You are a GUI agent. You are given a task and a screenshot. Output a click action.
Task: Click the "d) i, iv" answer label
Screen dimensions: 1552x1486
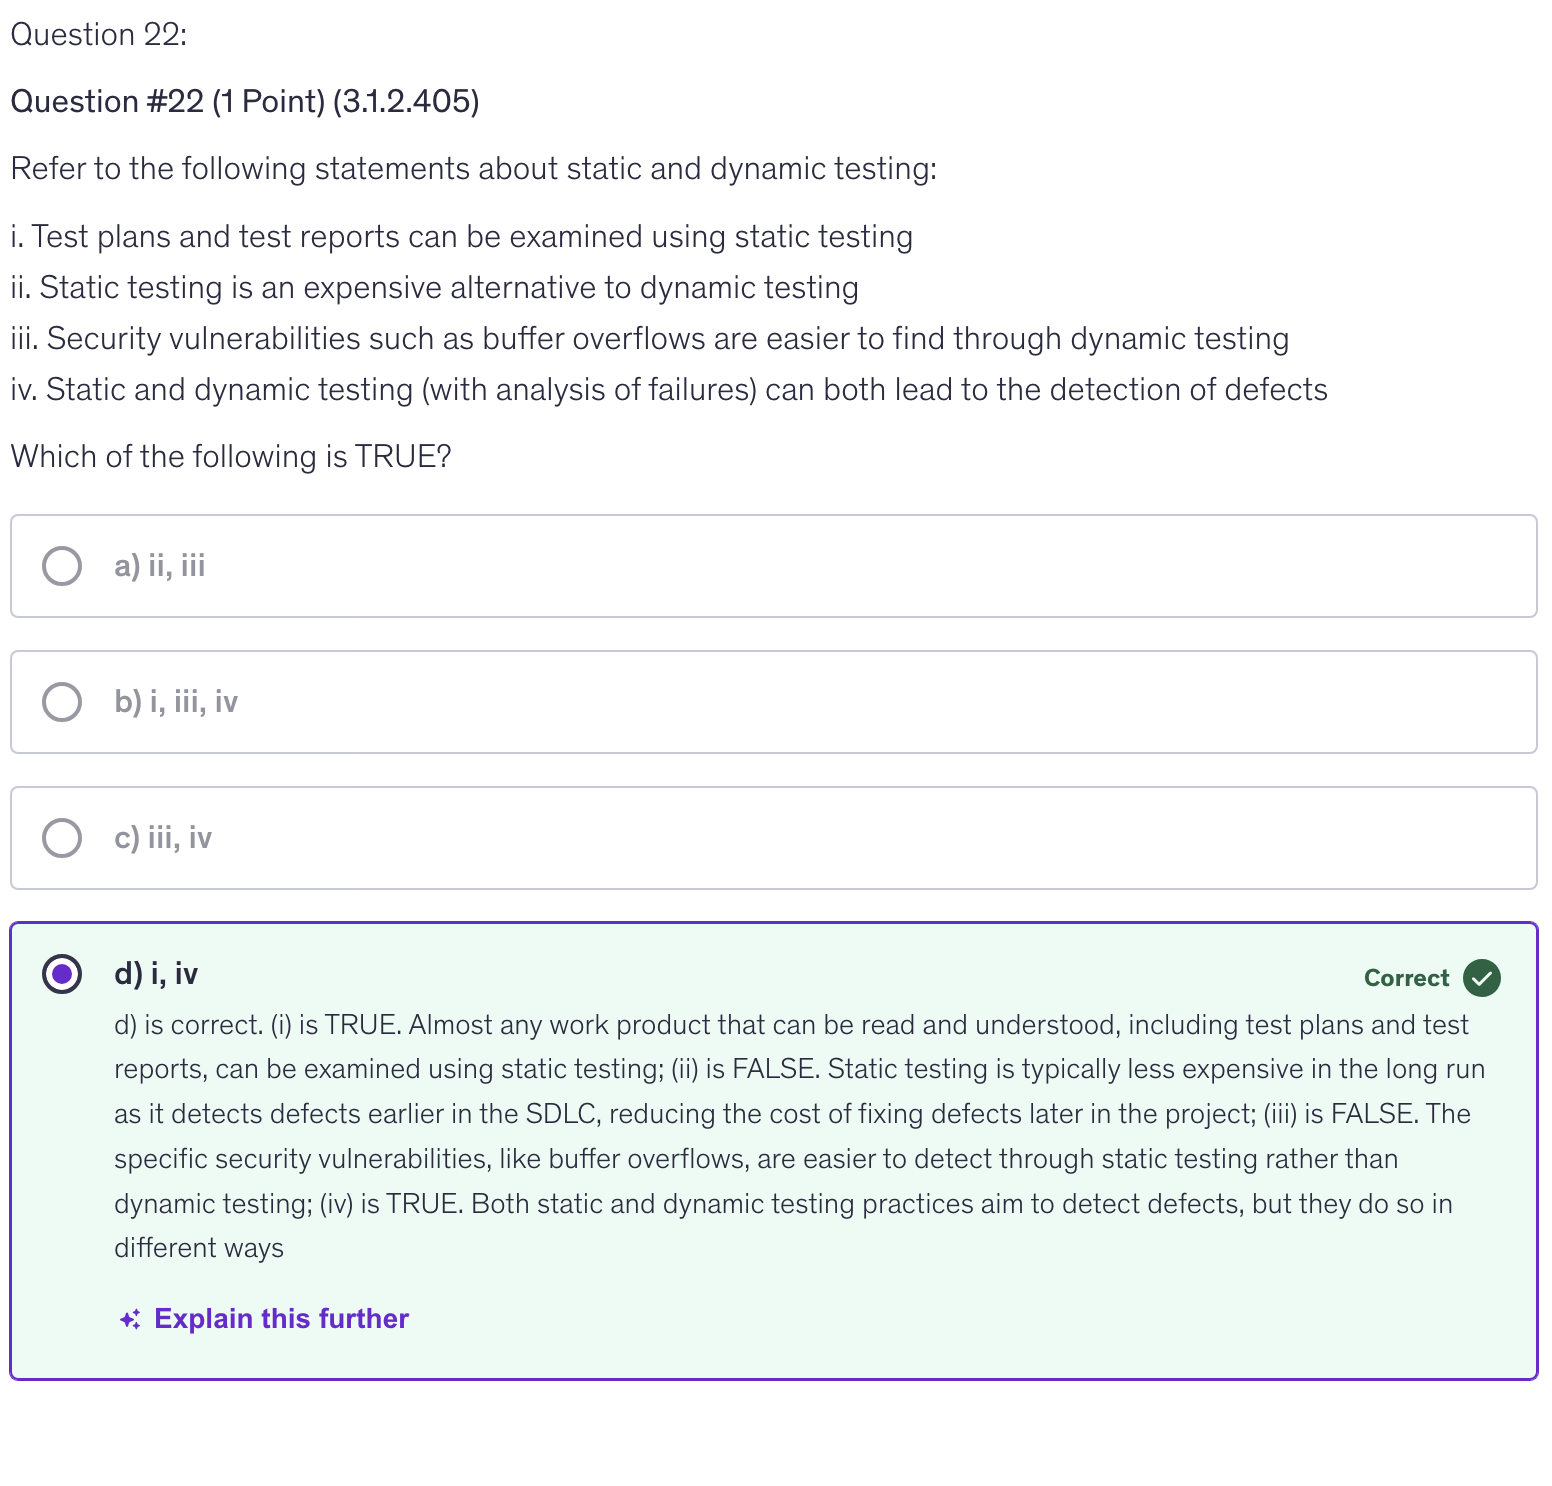[156, 974]
